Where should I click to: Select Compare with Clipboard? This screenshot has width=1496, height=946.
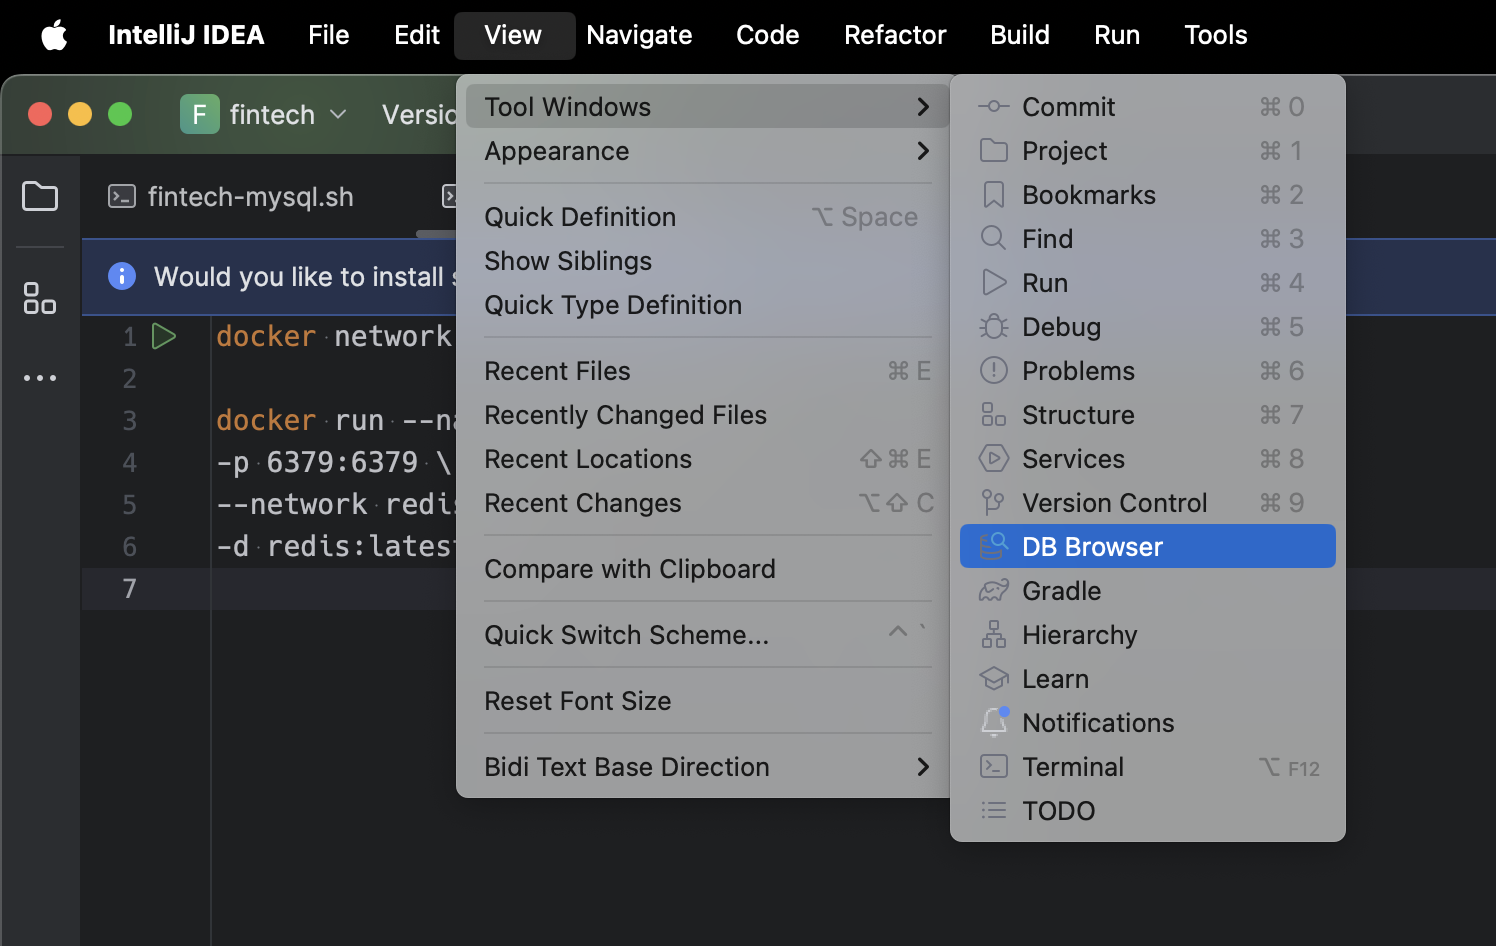point(630,569)
